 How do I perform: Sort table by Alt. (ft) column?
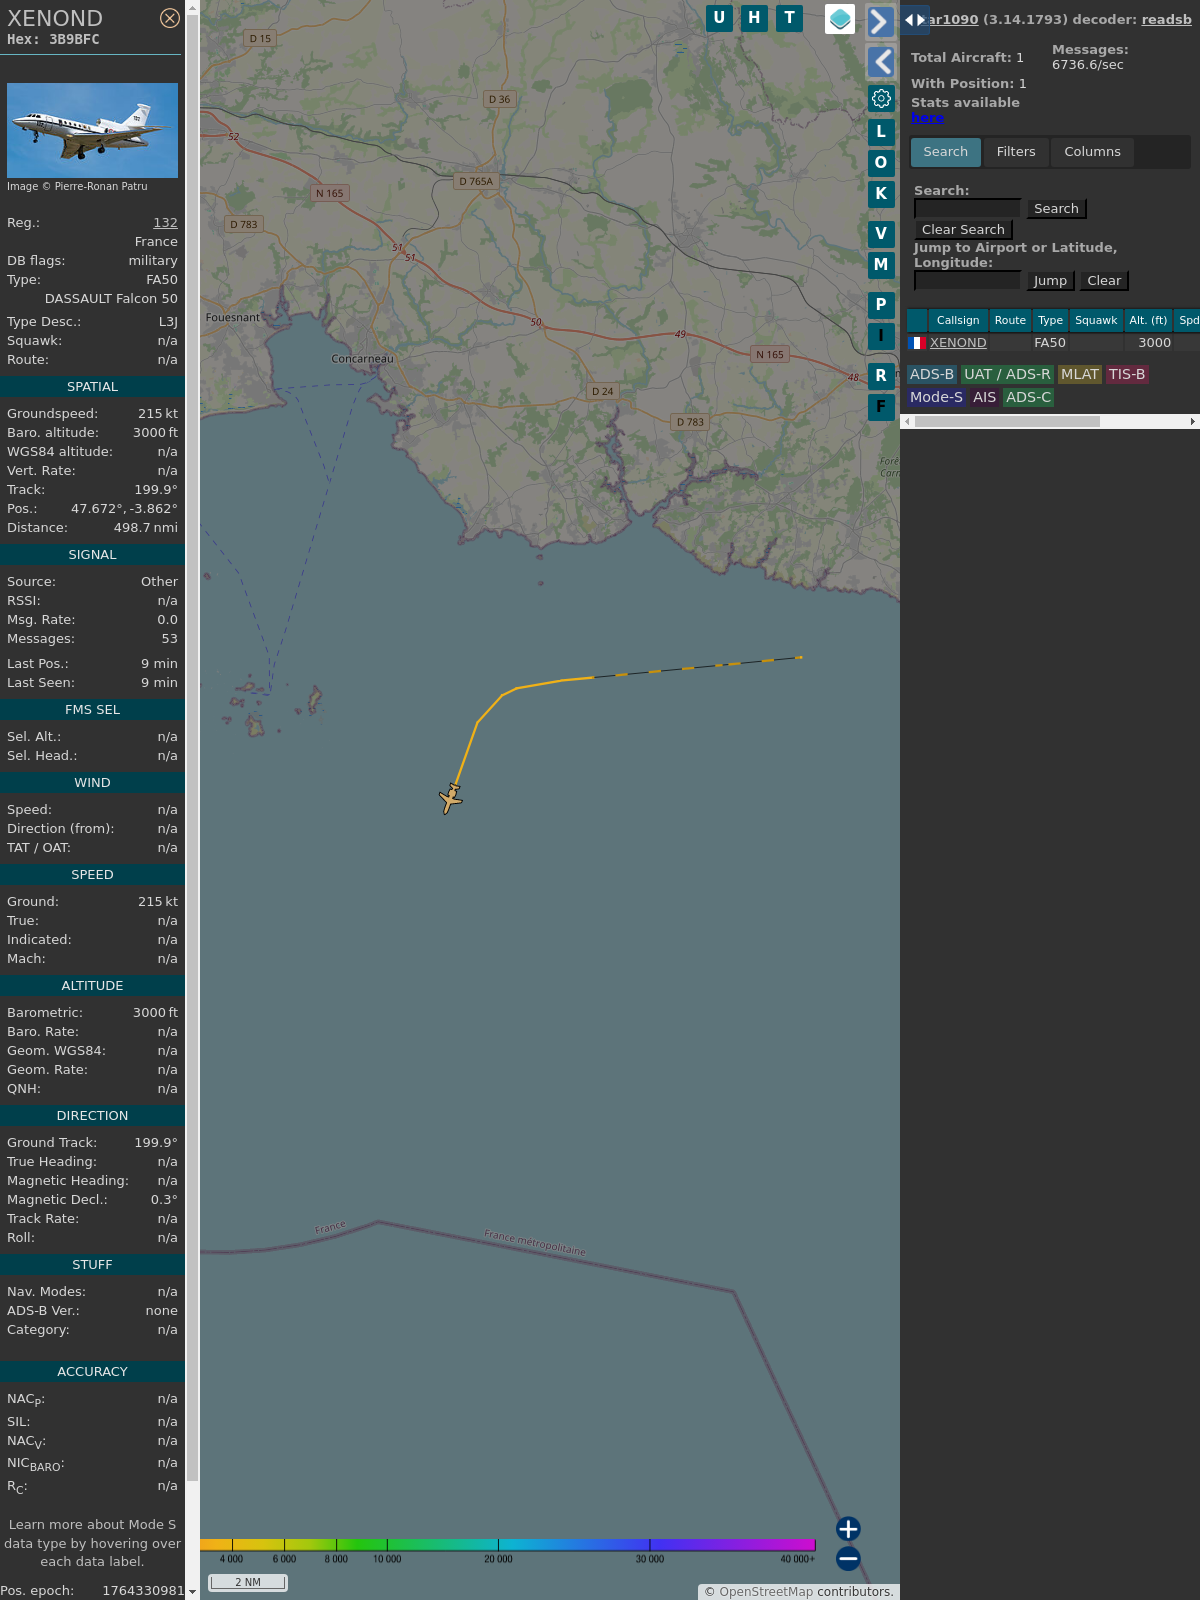(x=1148, y=320)
